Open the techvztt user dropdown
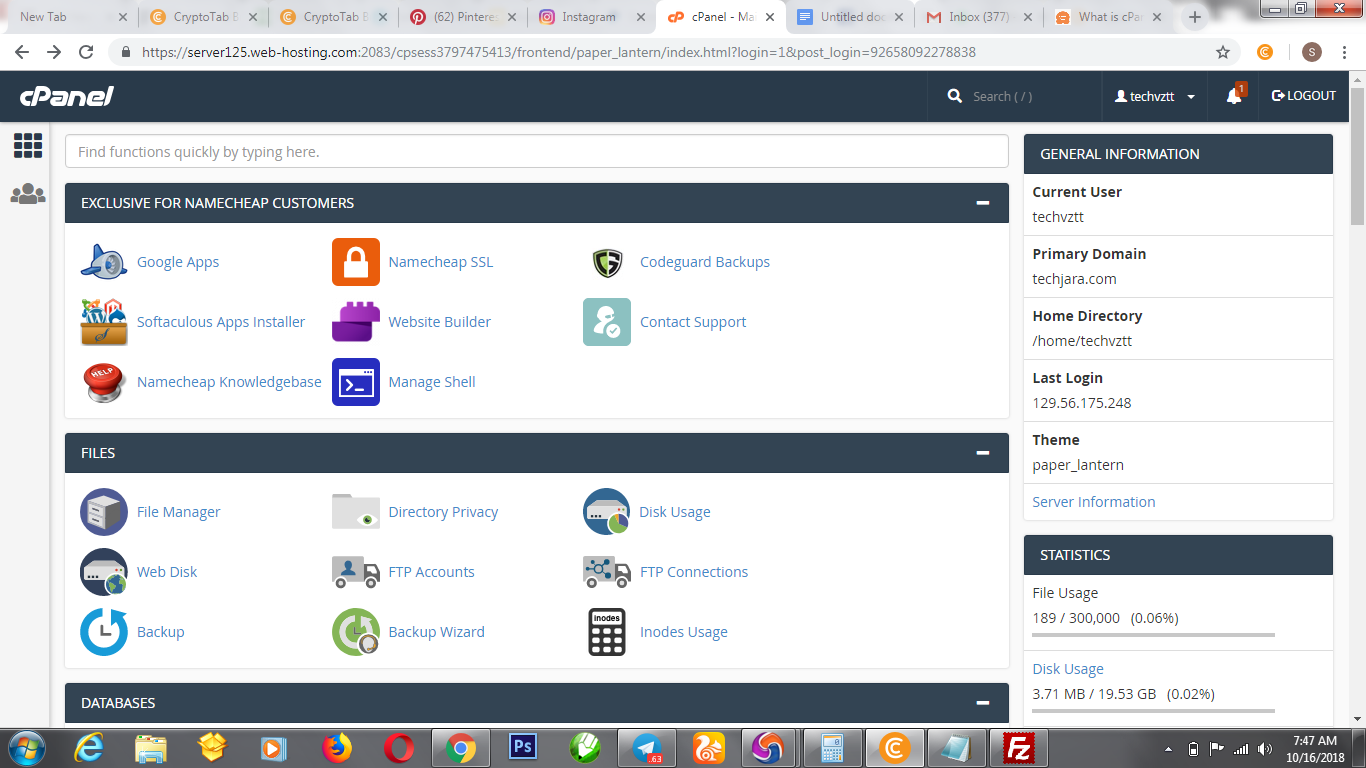The image size is (1366, 768). (1155, 96)
